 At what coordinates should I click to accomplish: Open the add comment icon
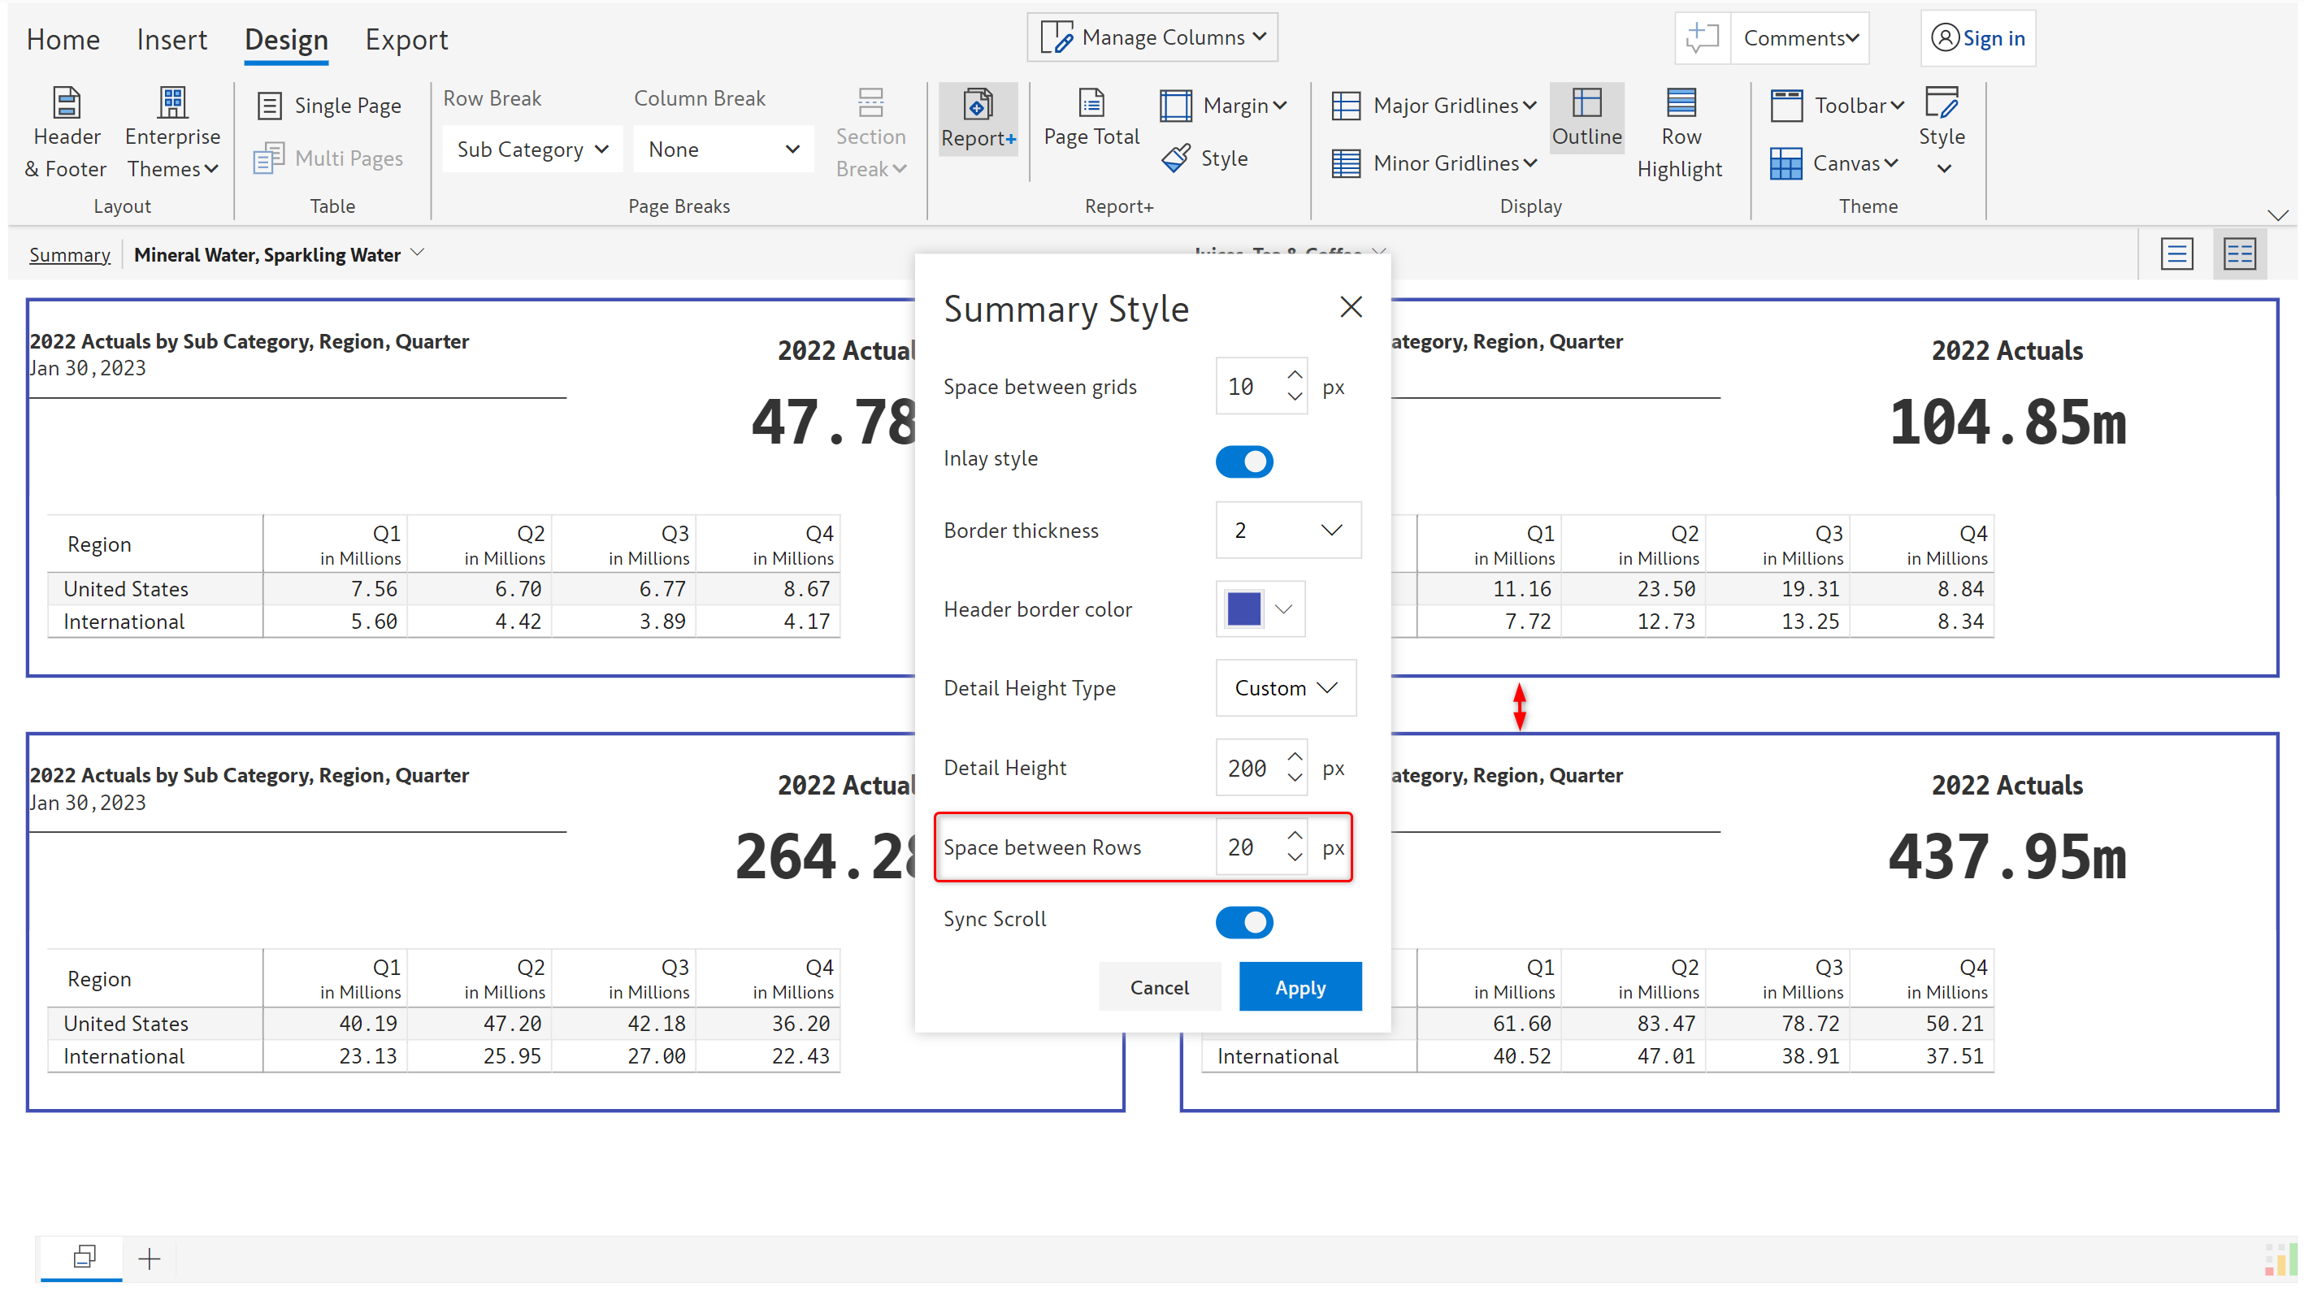click(1702, 38)
